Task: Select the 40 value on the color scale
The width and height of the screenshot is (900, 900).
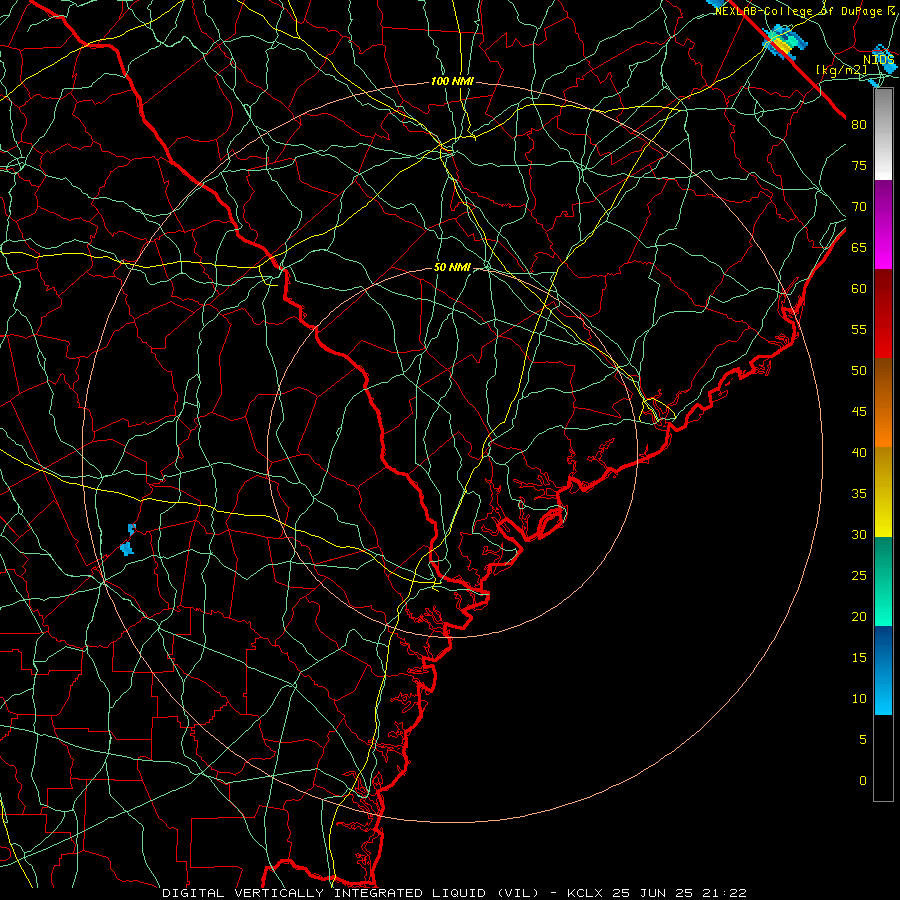Action: pos(859,452)
